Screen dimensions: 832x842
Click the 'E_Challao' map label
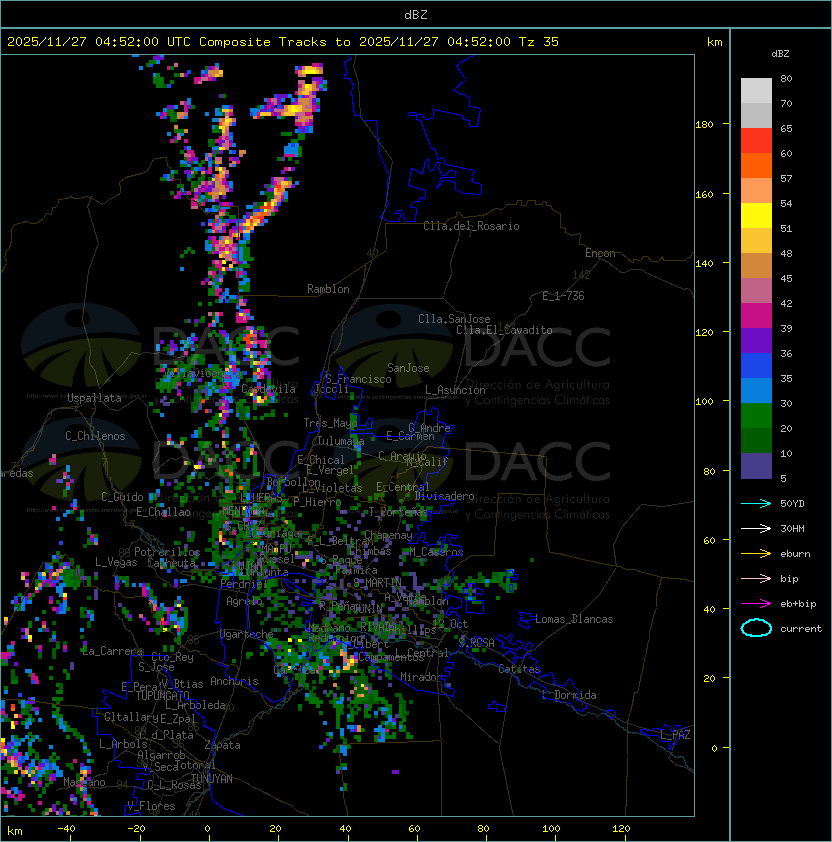pos(163,512)
